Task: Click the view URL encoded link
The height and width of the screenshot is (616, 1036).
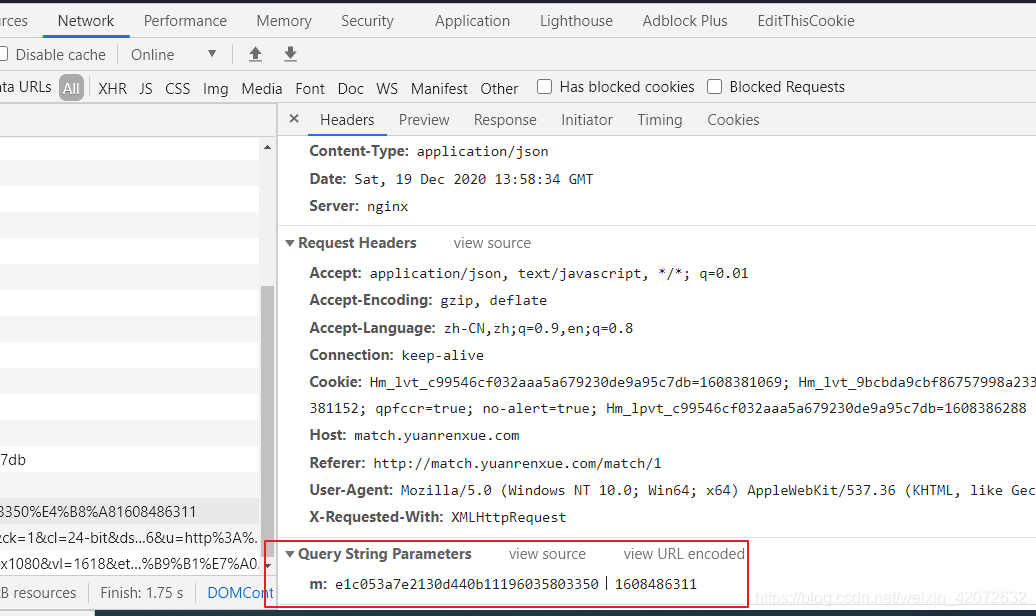Action: 684,554
